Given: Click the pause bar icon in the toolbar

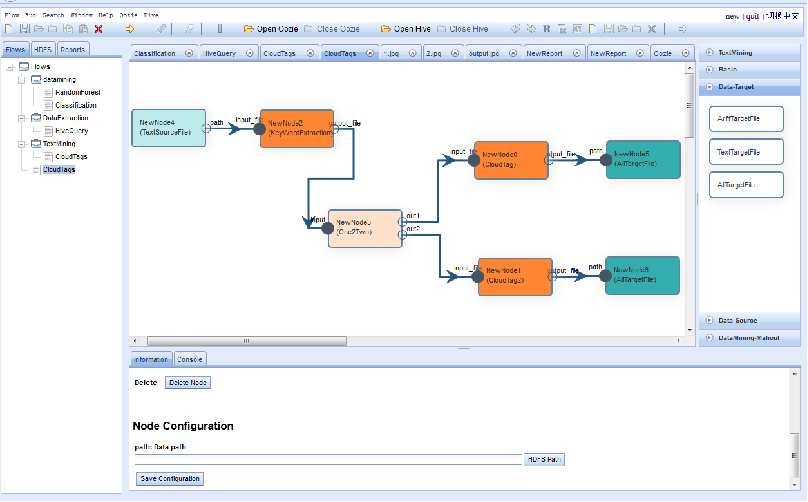Looking at the screenshot, I should click(x=220, y=29).
